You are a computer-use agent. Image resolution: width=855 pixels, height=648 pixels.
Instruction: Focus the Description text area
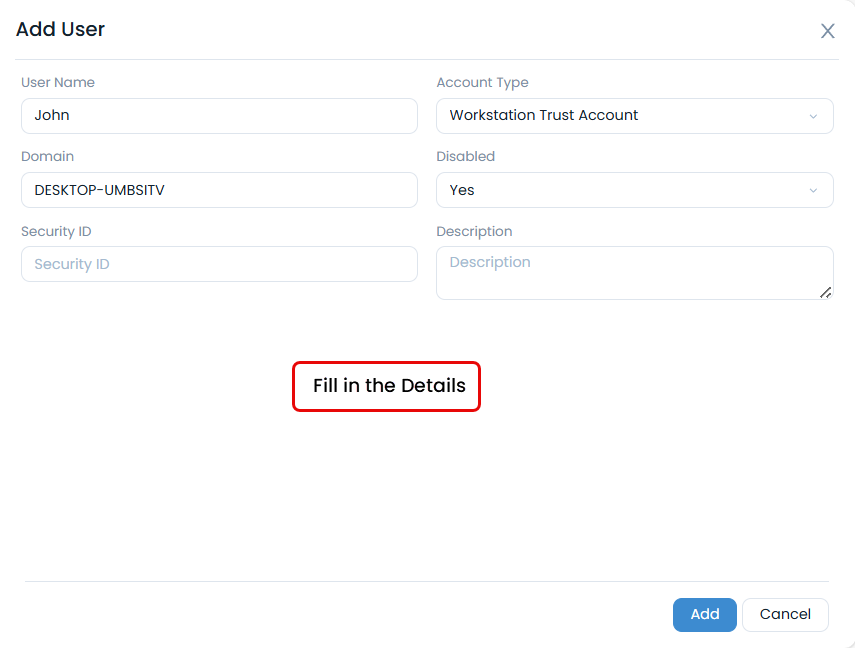(x=634, y=272)
